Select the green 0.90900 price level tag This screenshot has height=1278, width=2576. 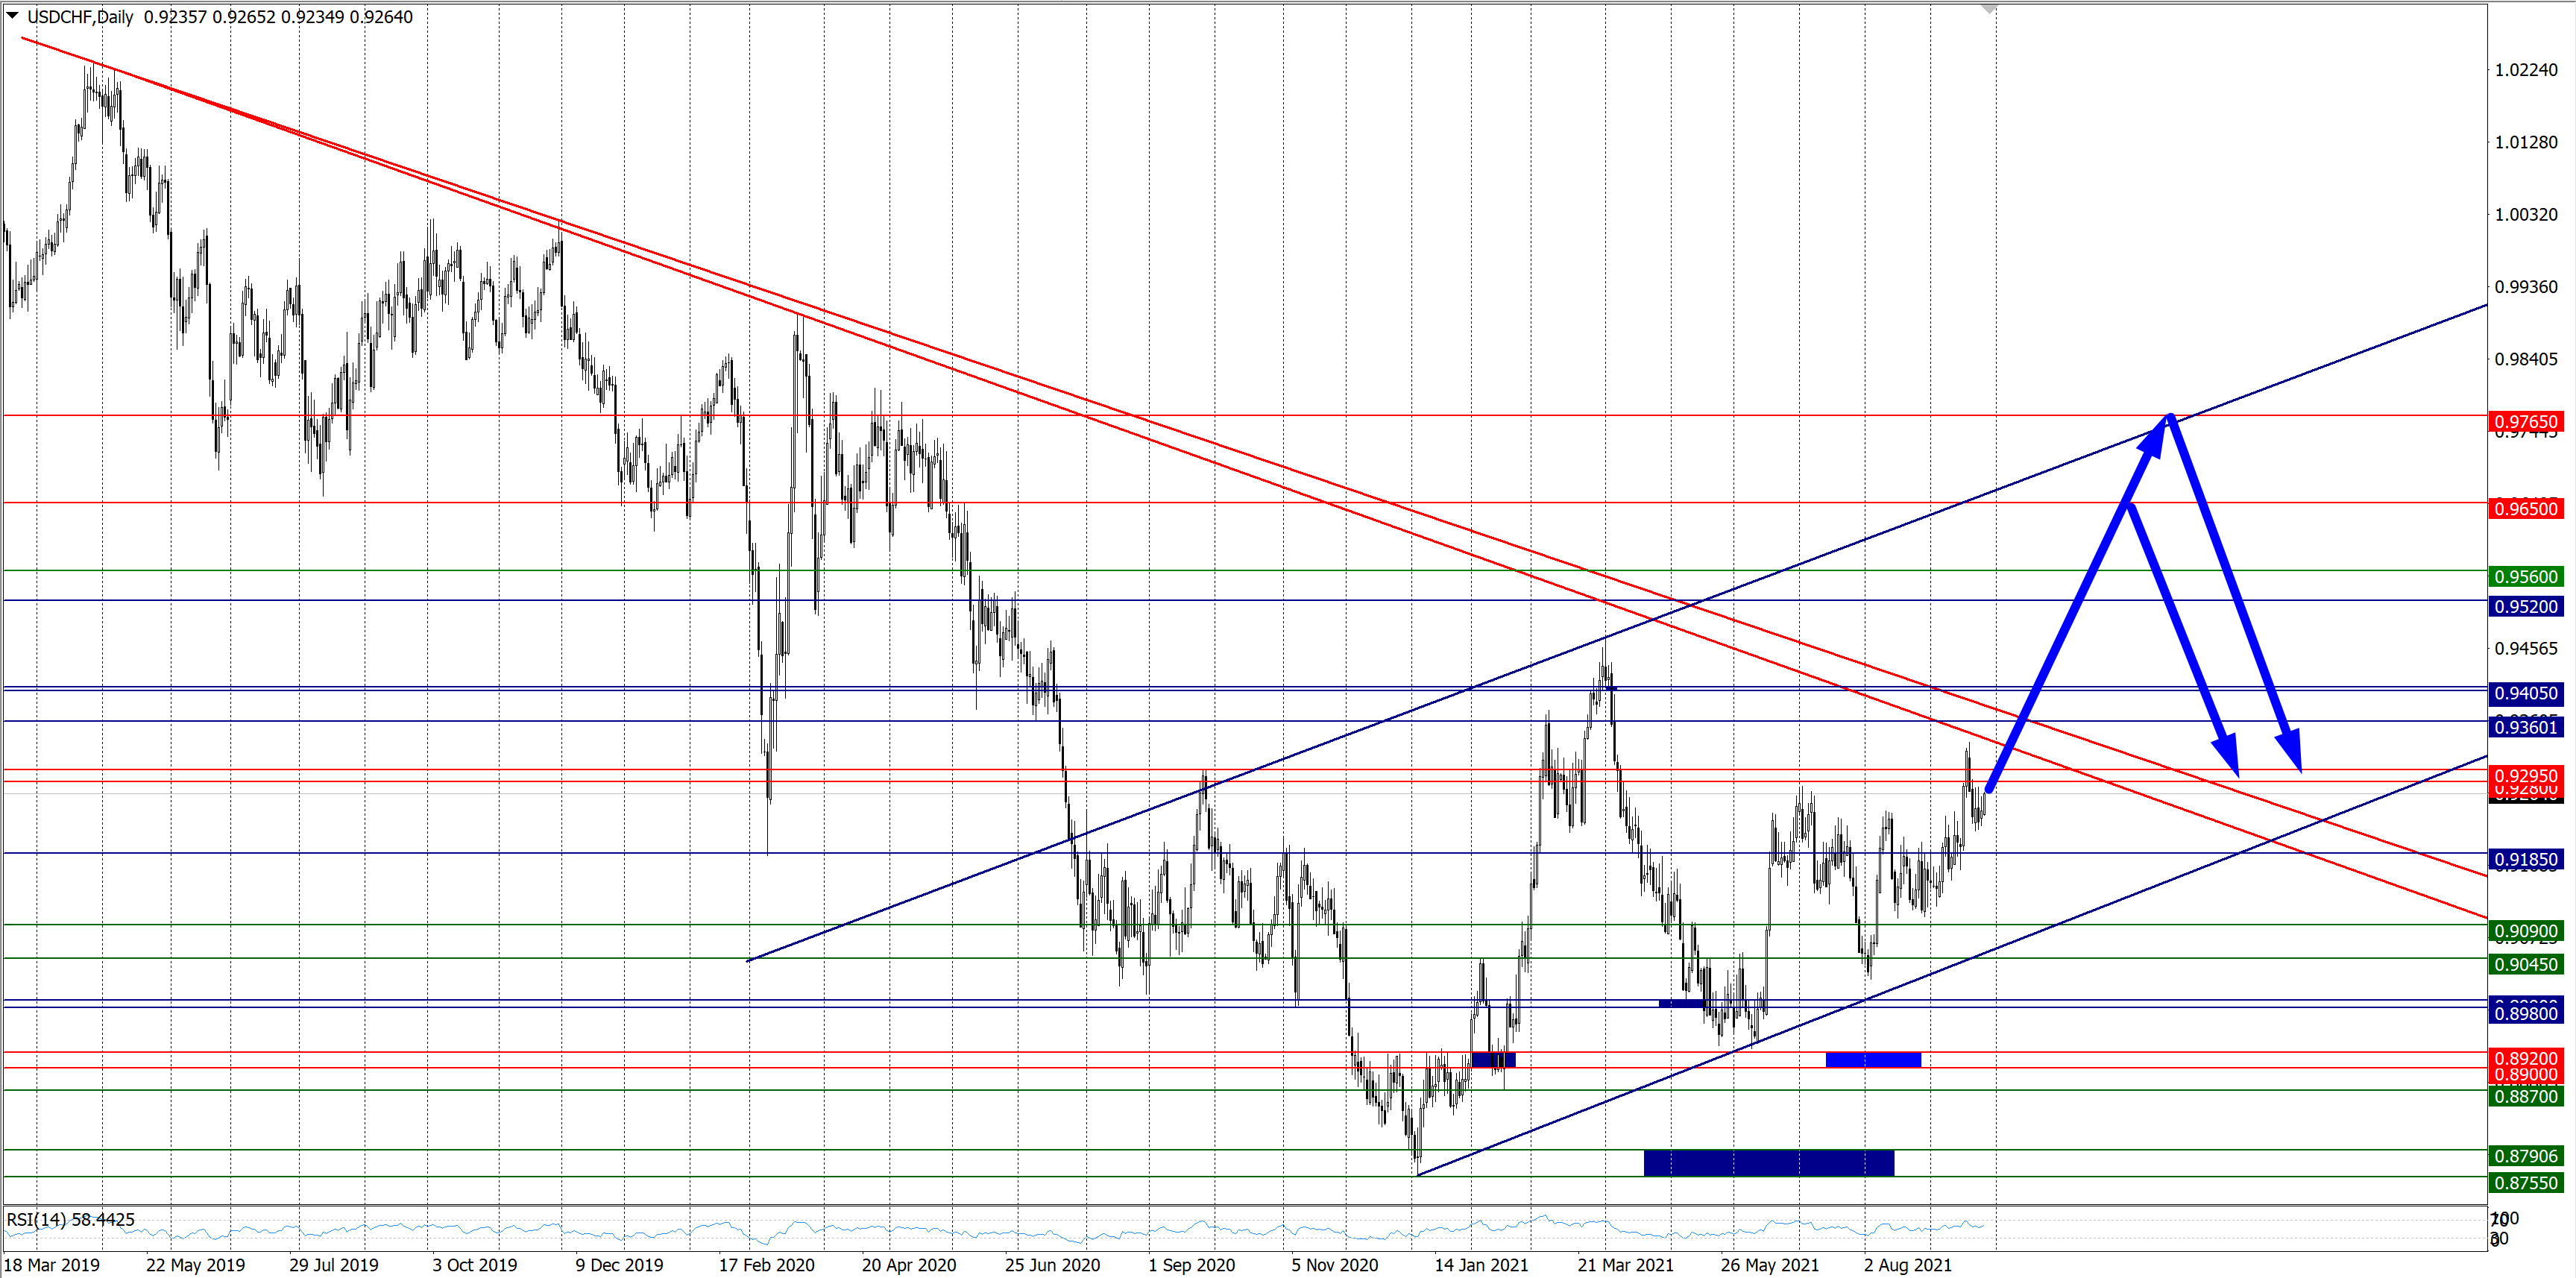click(2525, 932)
